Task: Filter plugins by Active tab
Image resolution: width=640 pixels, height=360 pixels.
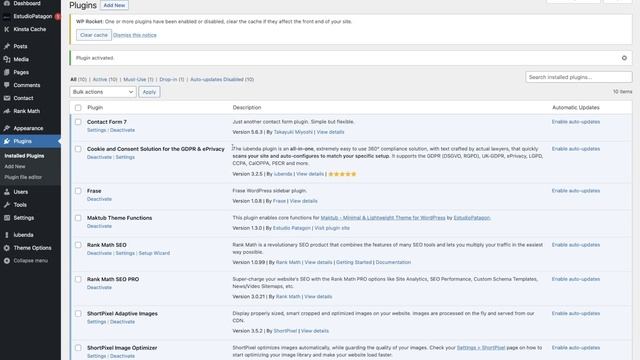Action: pos(105,80)
